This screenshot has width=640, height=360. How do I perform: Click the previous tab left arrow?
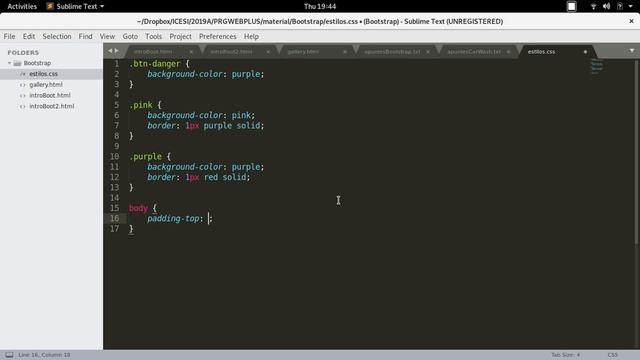[110, 51]
